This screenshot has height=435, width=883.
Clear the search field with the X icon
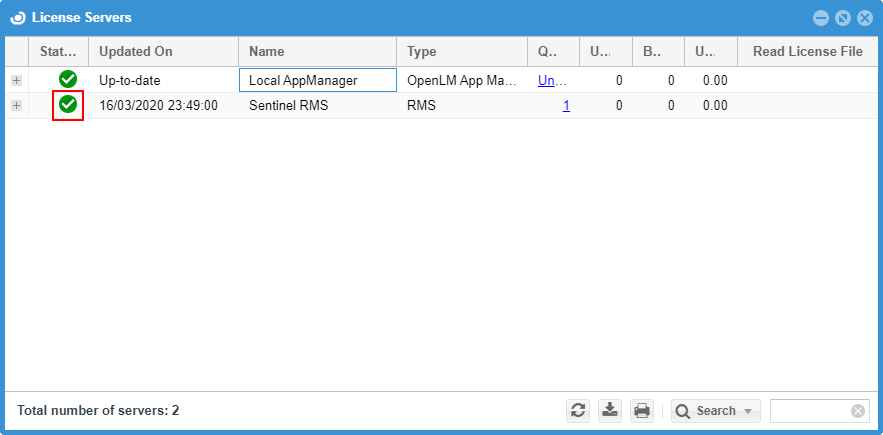click(x=858, y=411)
